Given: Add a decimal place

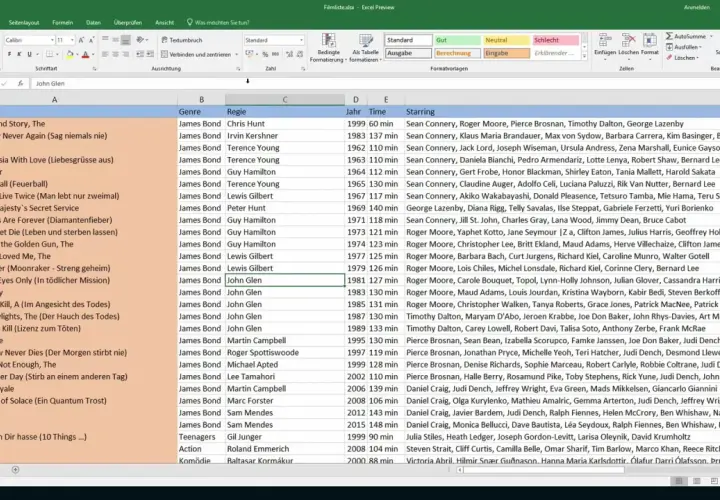Looking at the screenshot, I should point(289,54).
